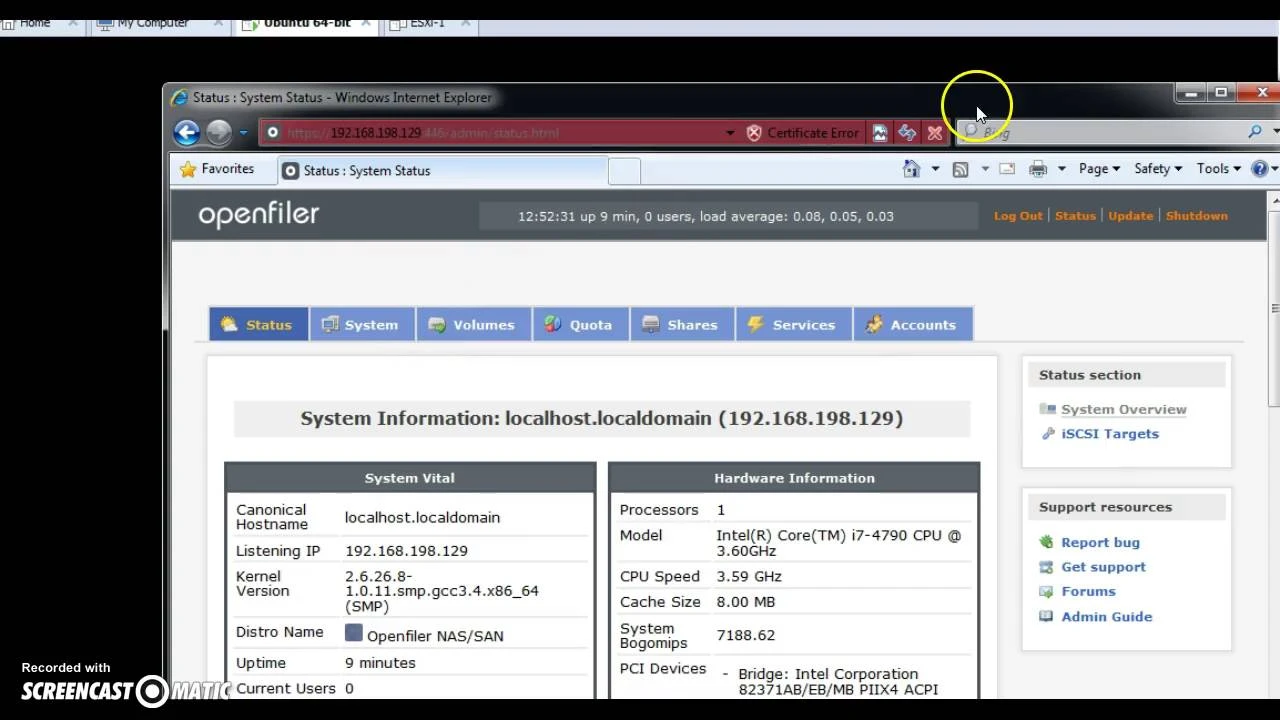
Task: Open the address bar URL dropdown arrow
Action: [730, 132]
